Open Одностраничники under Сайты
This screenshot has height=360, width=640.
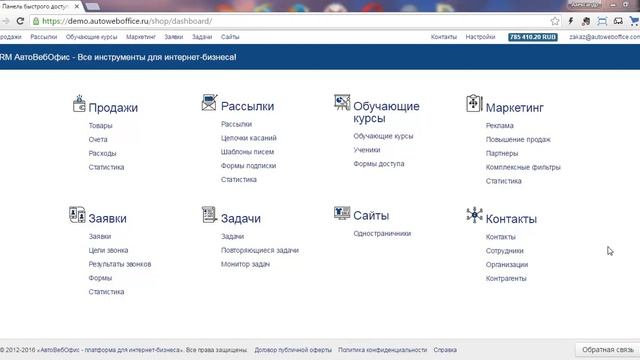[x=382, y=233]
